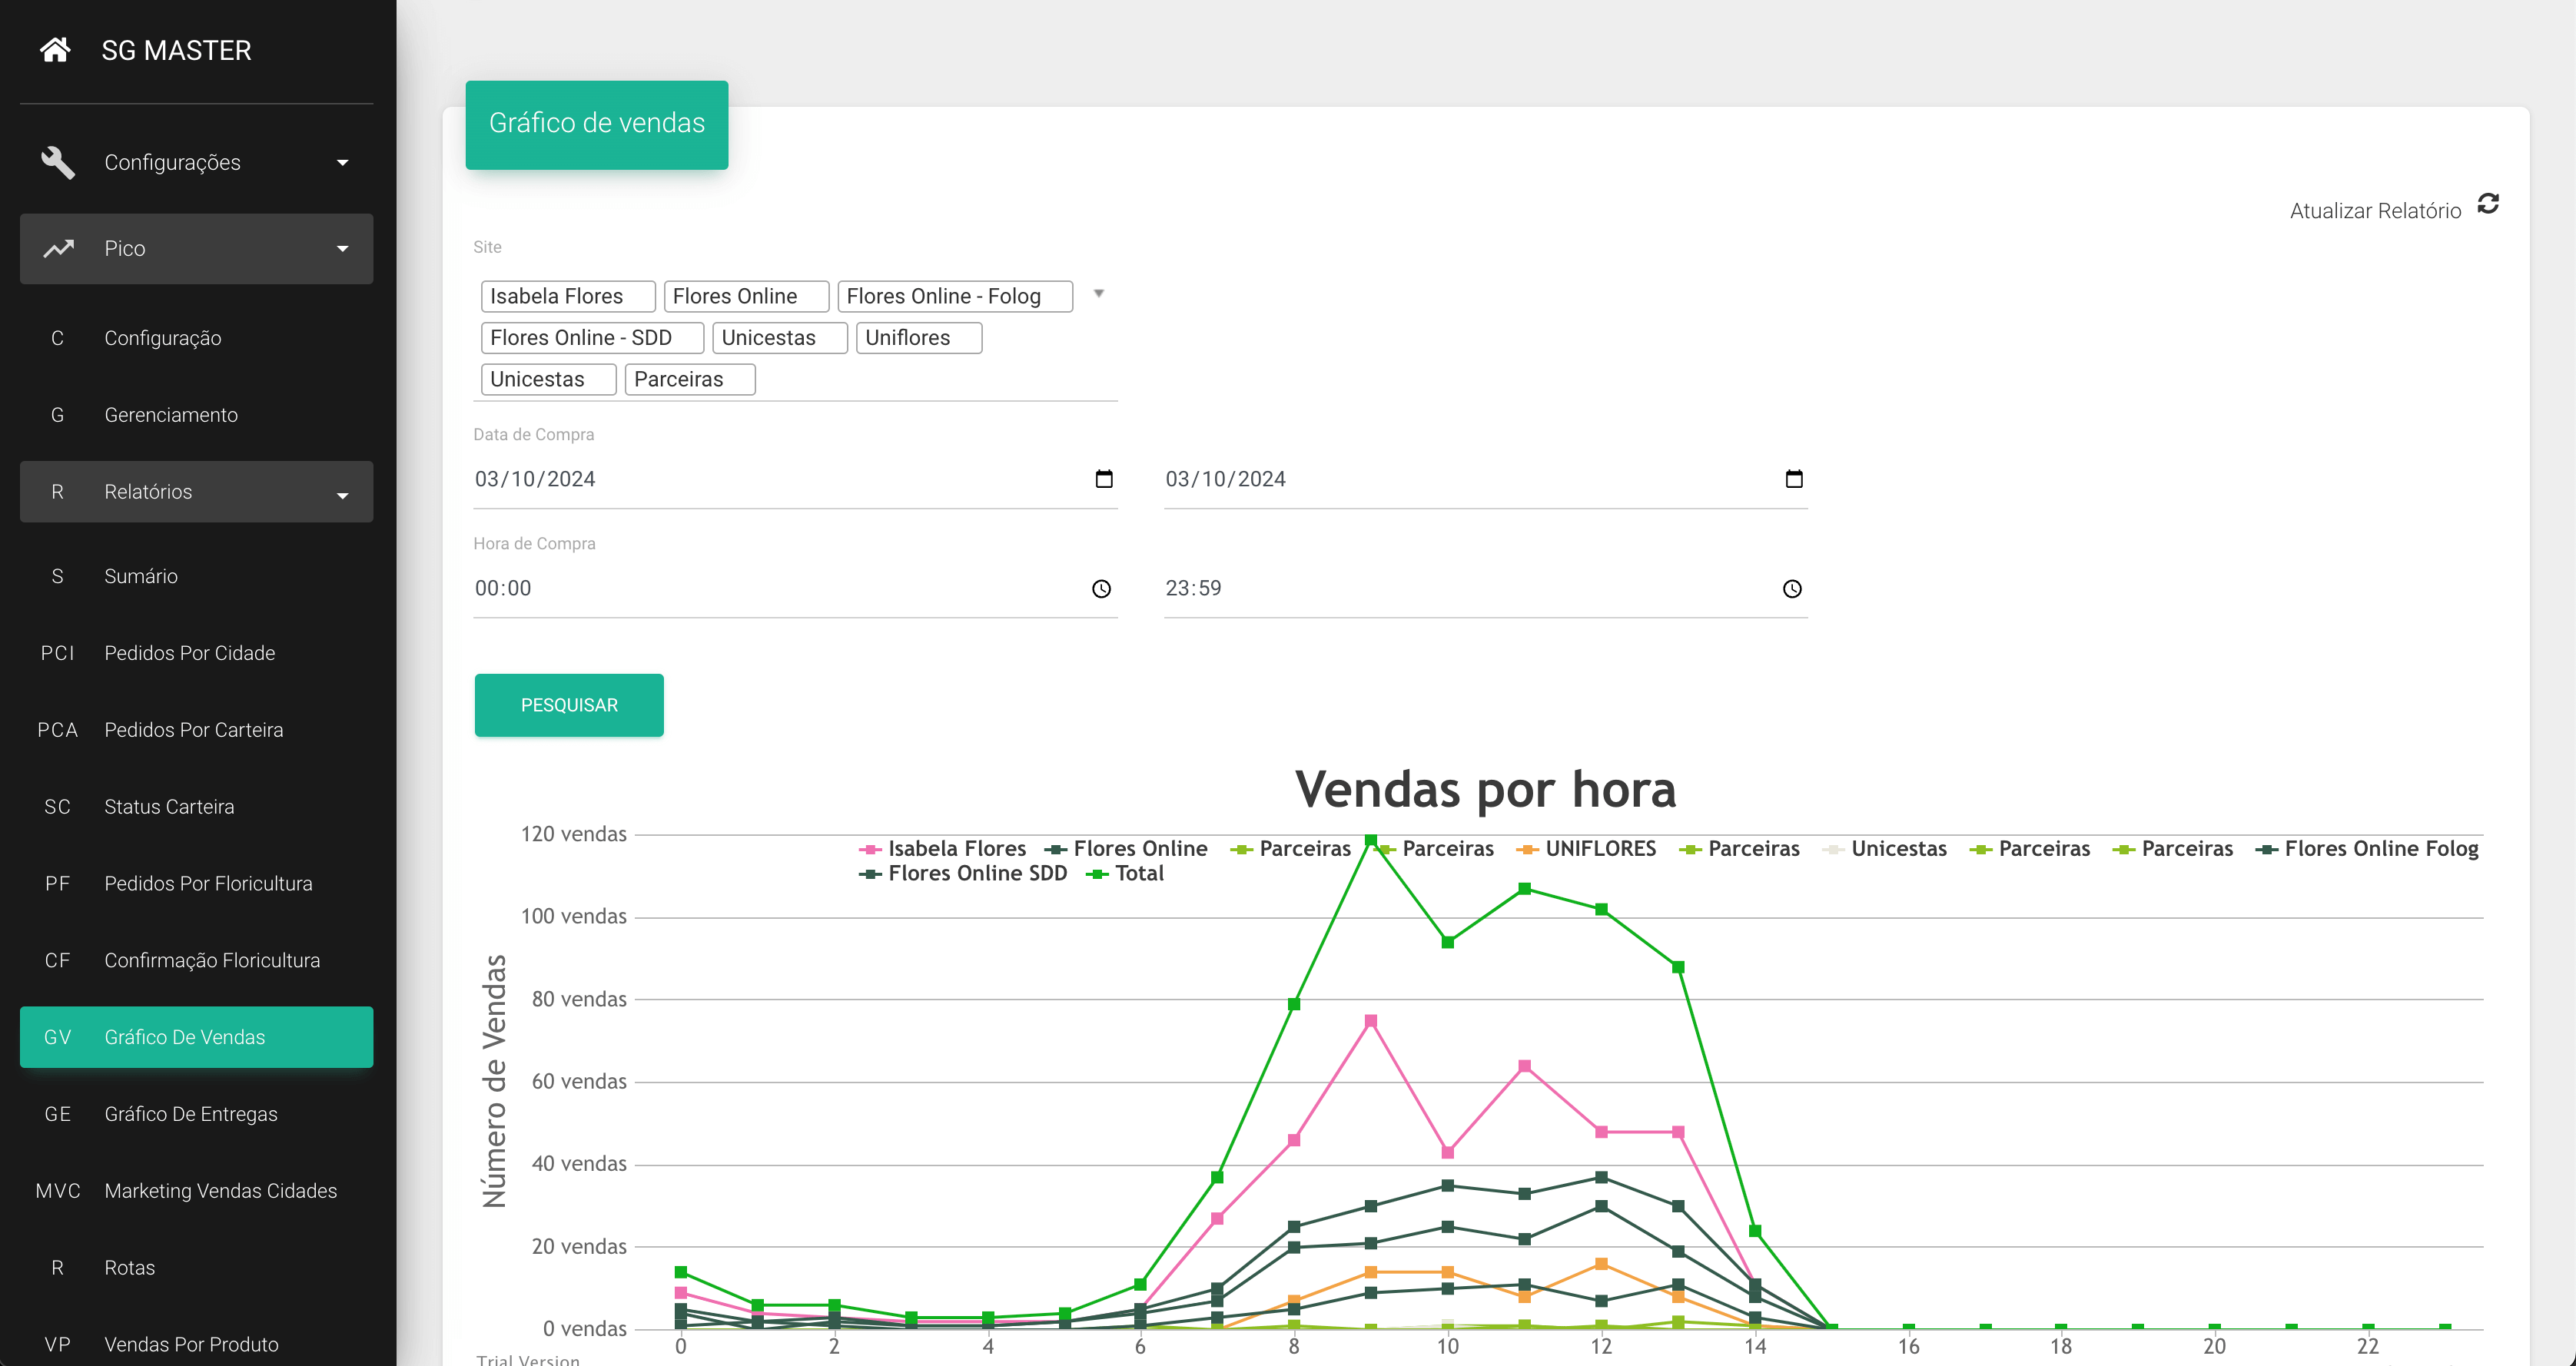Click the PESQUISAR button
The height and width of the screenshot is (1366, 2576).
[x=569, y=705]
